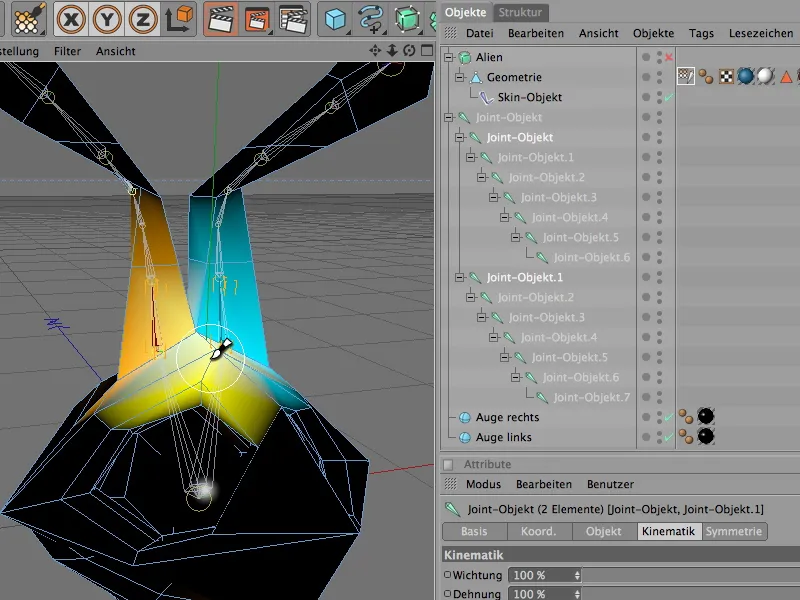Select the blue material tag on Geometrie
The height and width of the screenshot is (600, 800).
pyautogui.click(x=745, y=77)
